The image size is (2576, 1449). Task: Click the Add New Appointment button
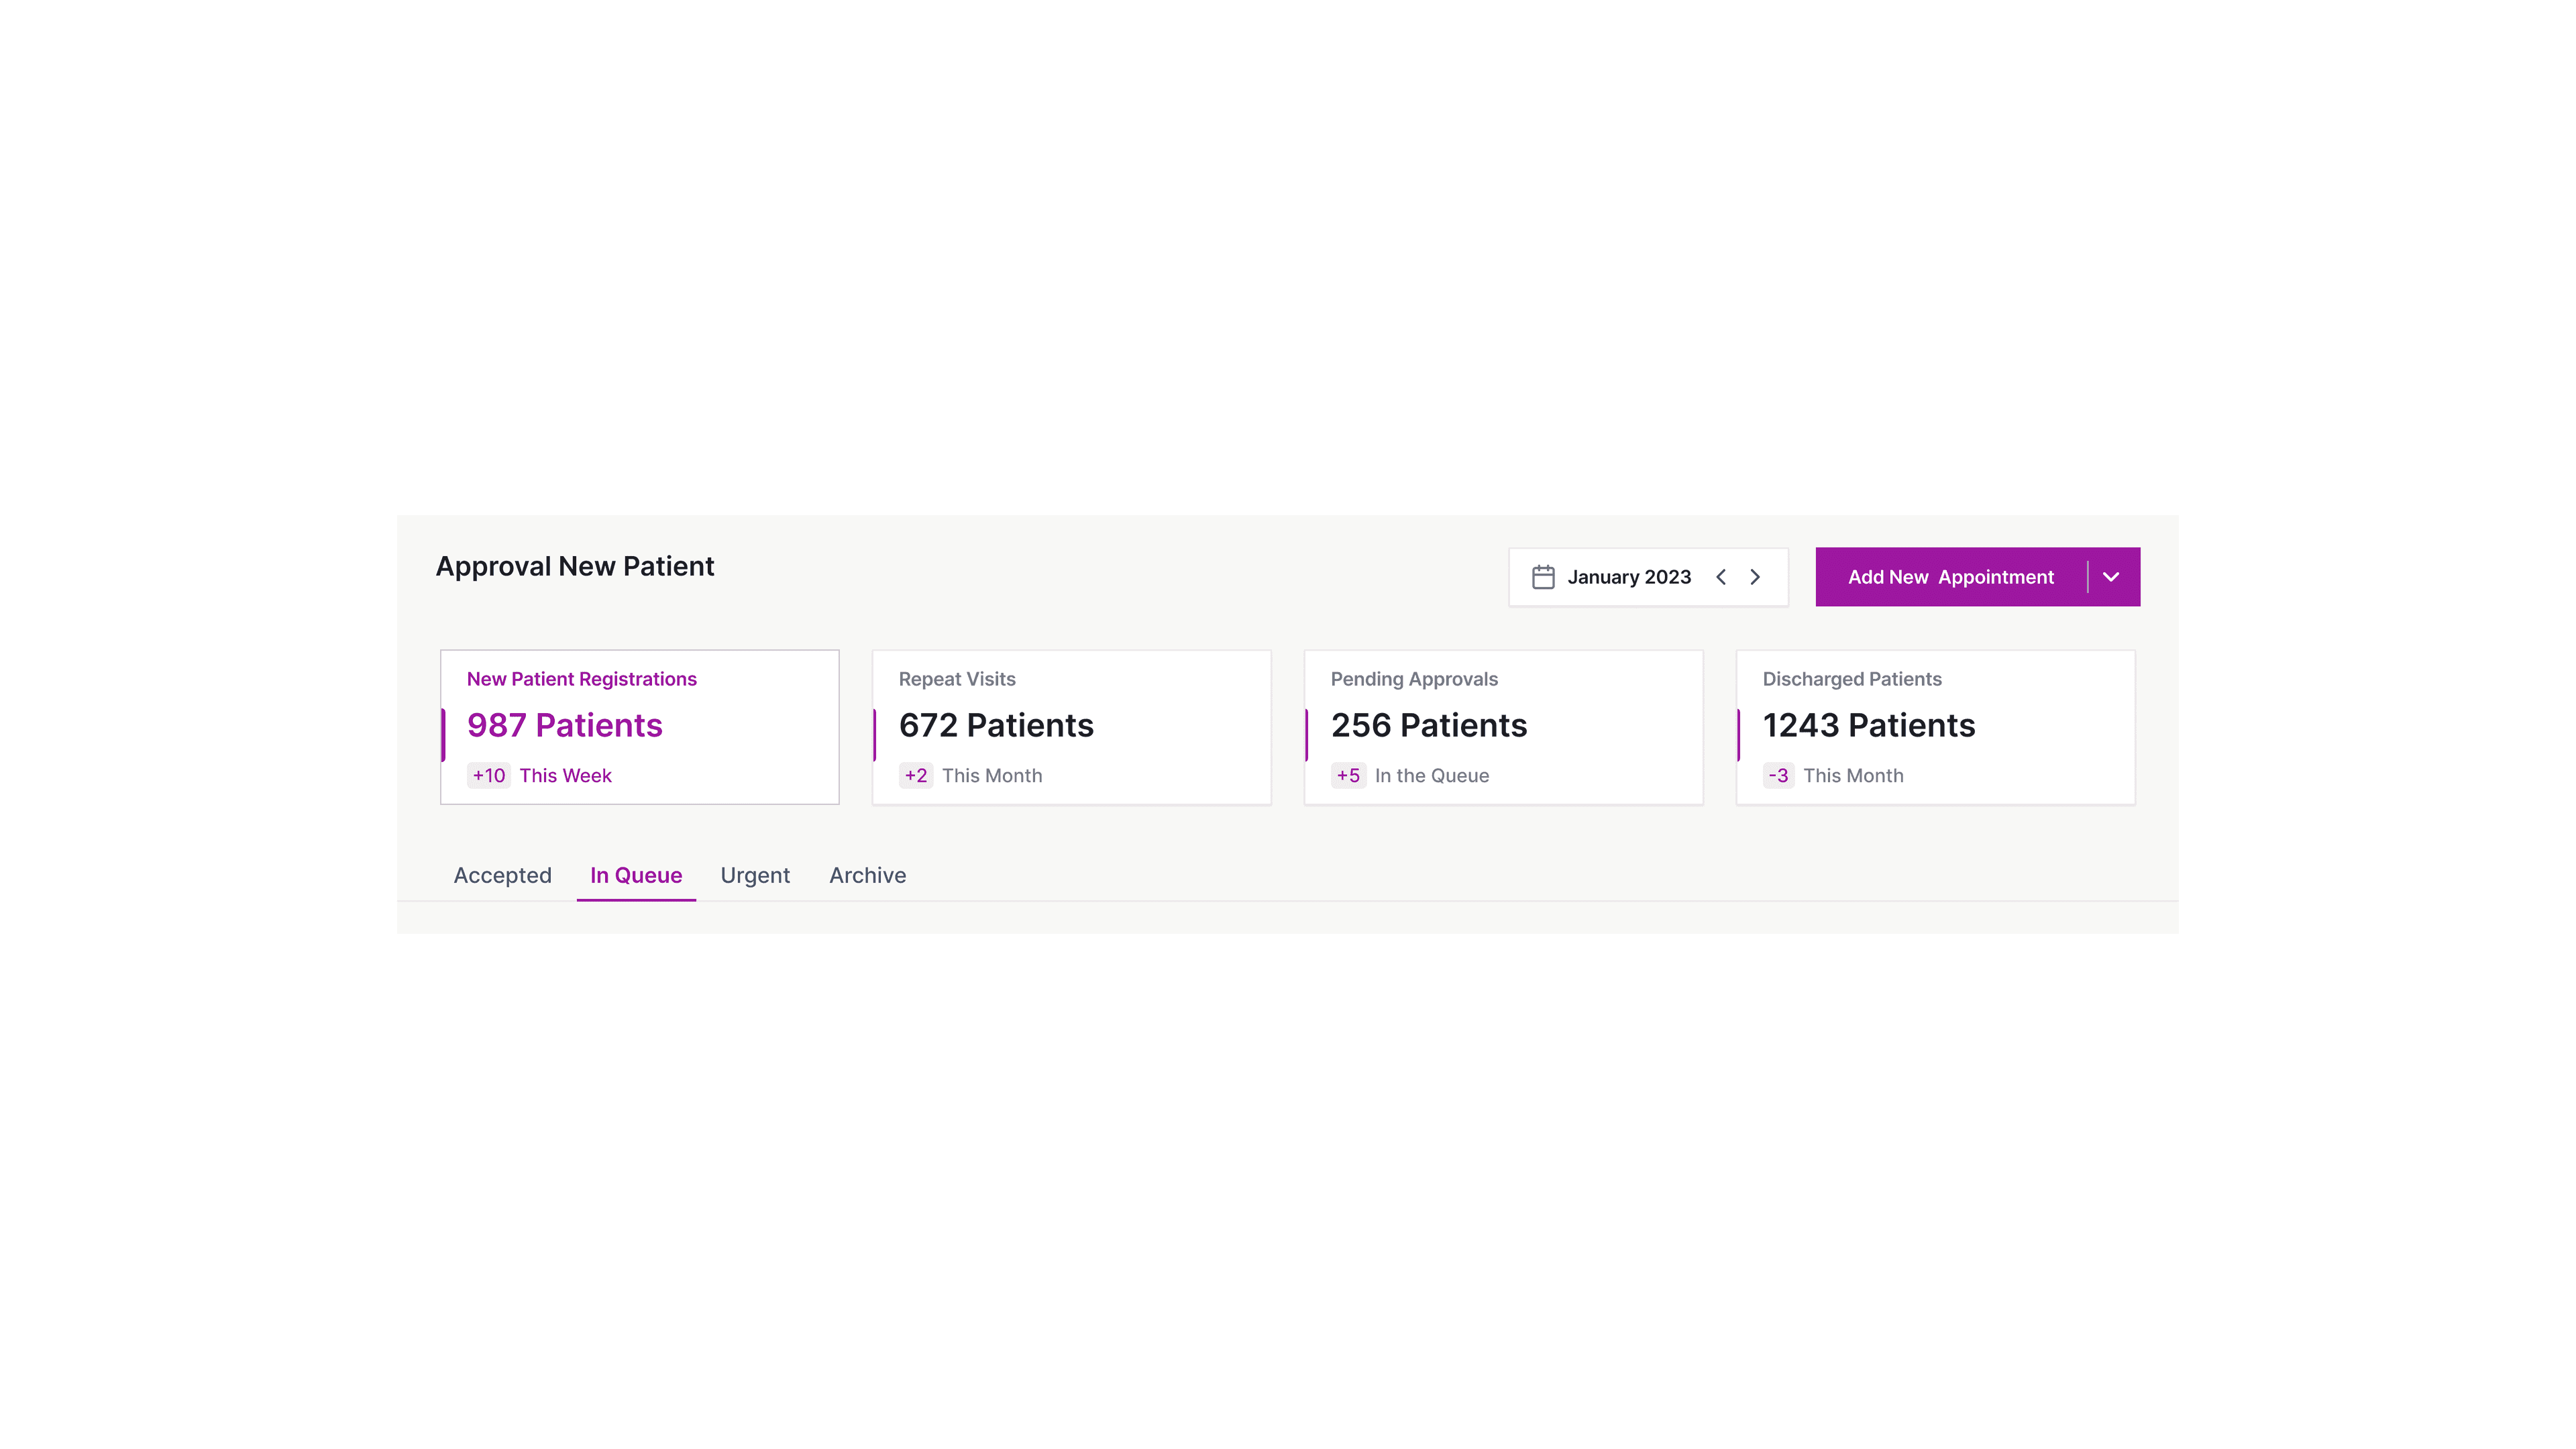[x=1950, y=577]
